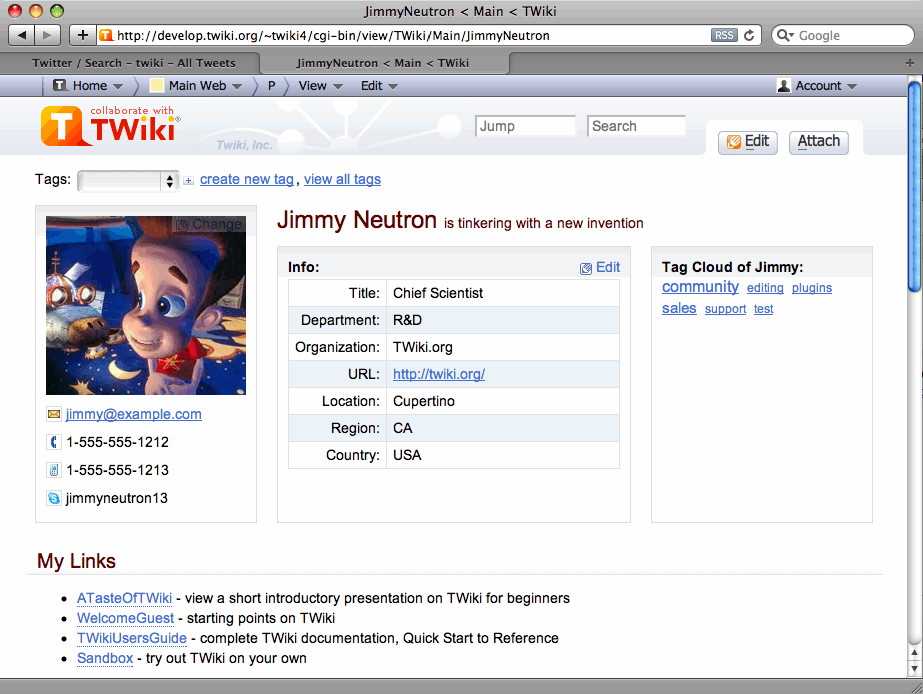This screenshot has height=694, width=923.
Task: Click the TWiki logo icon
Action: (x=61, y=126)
